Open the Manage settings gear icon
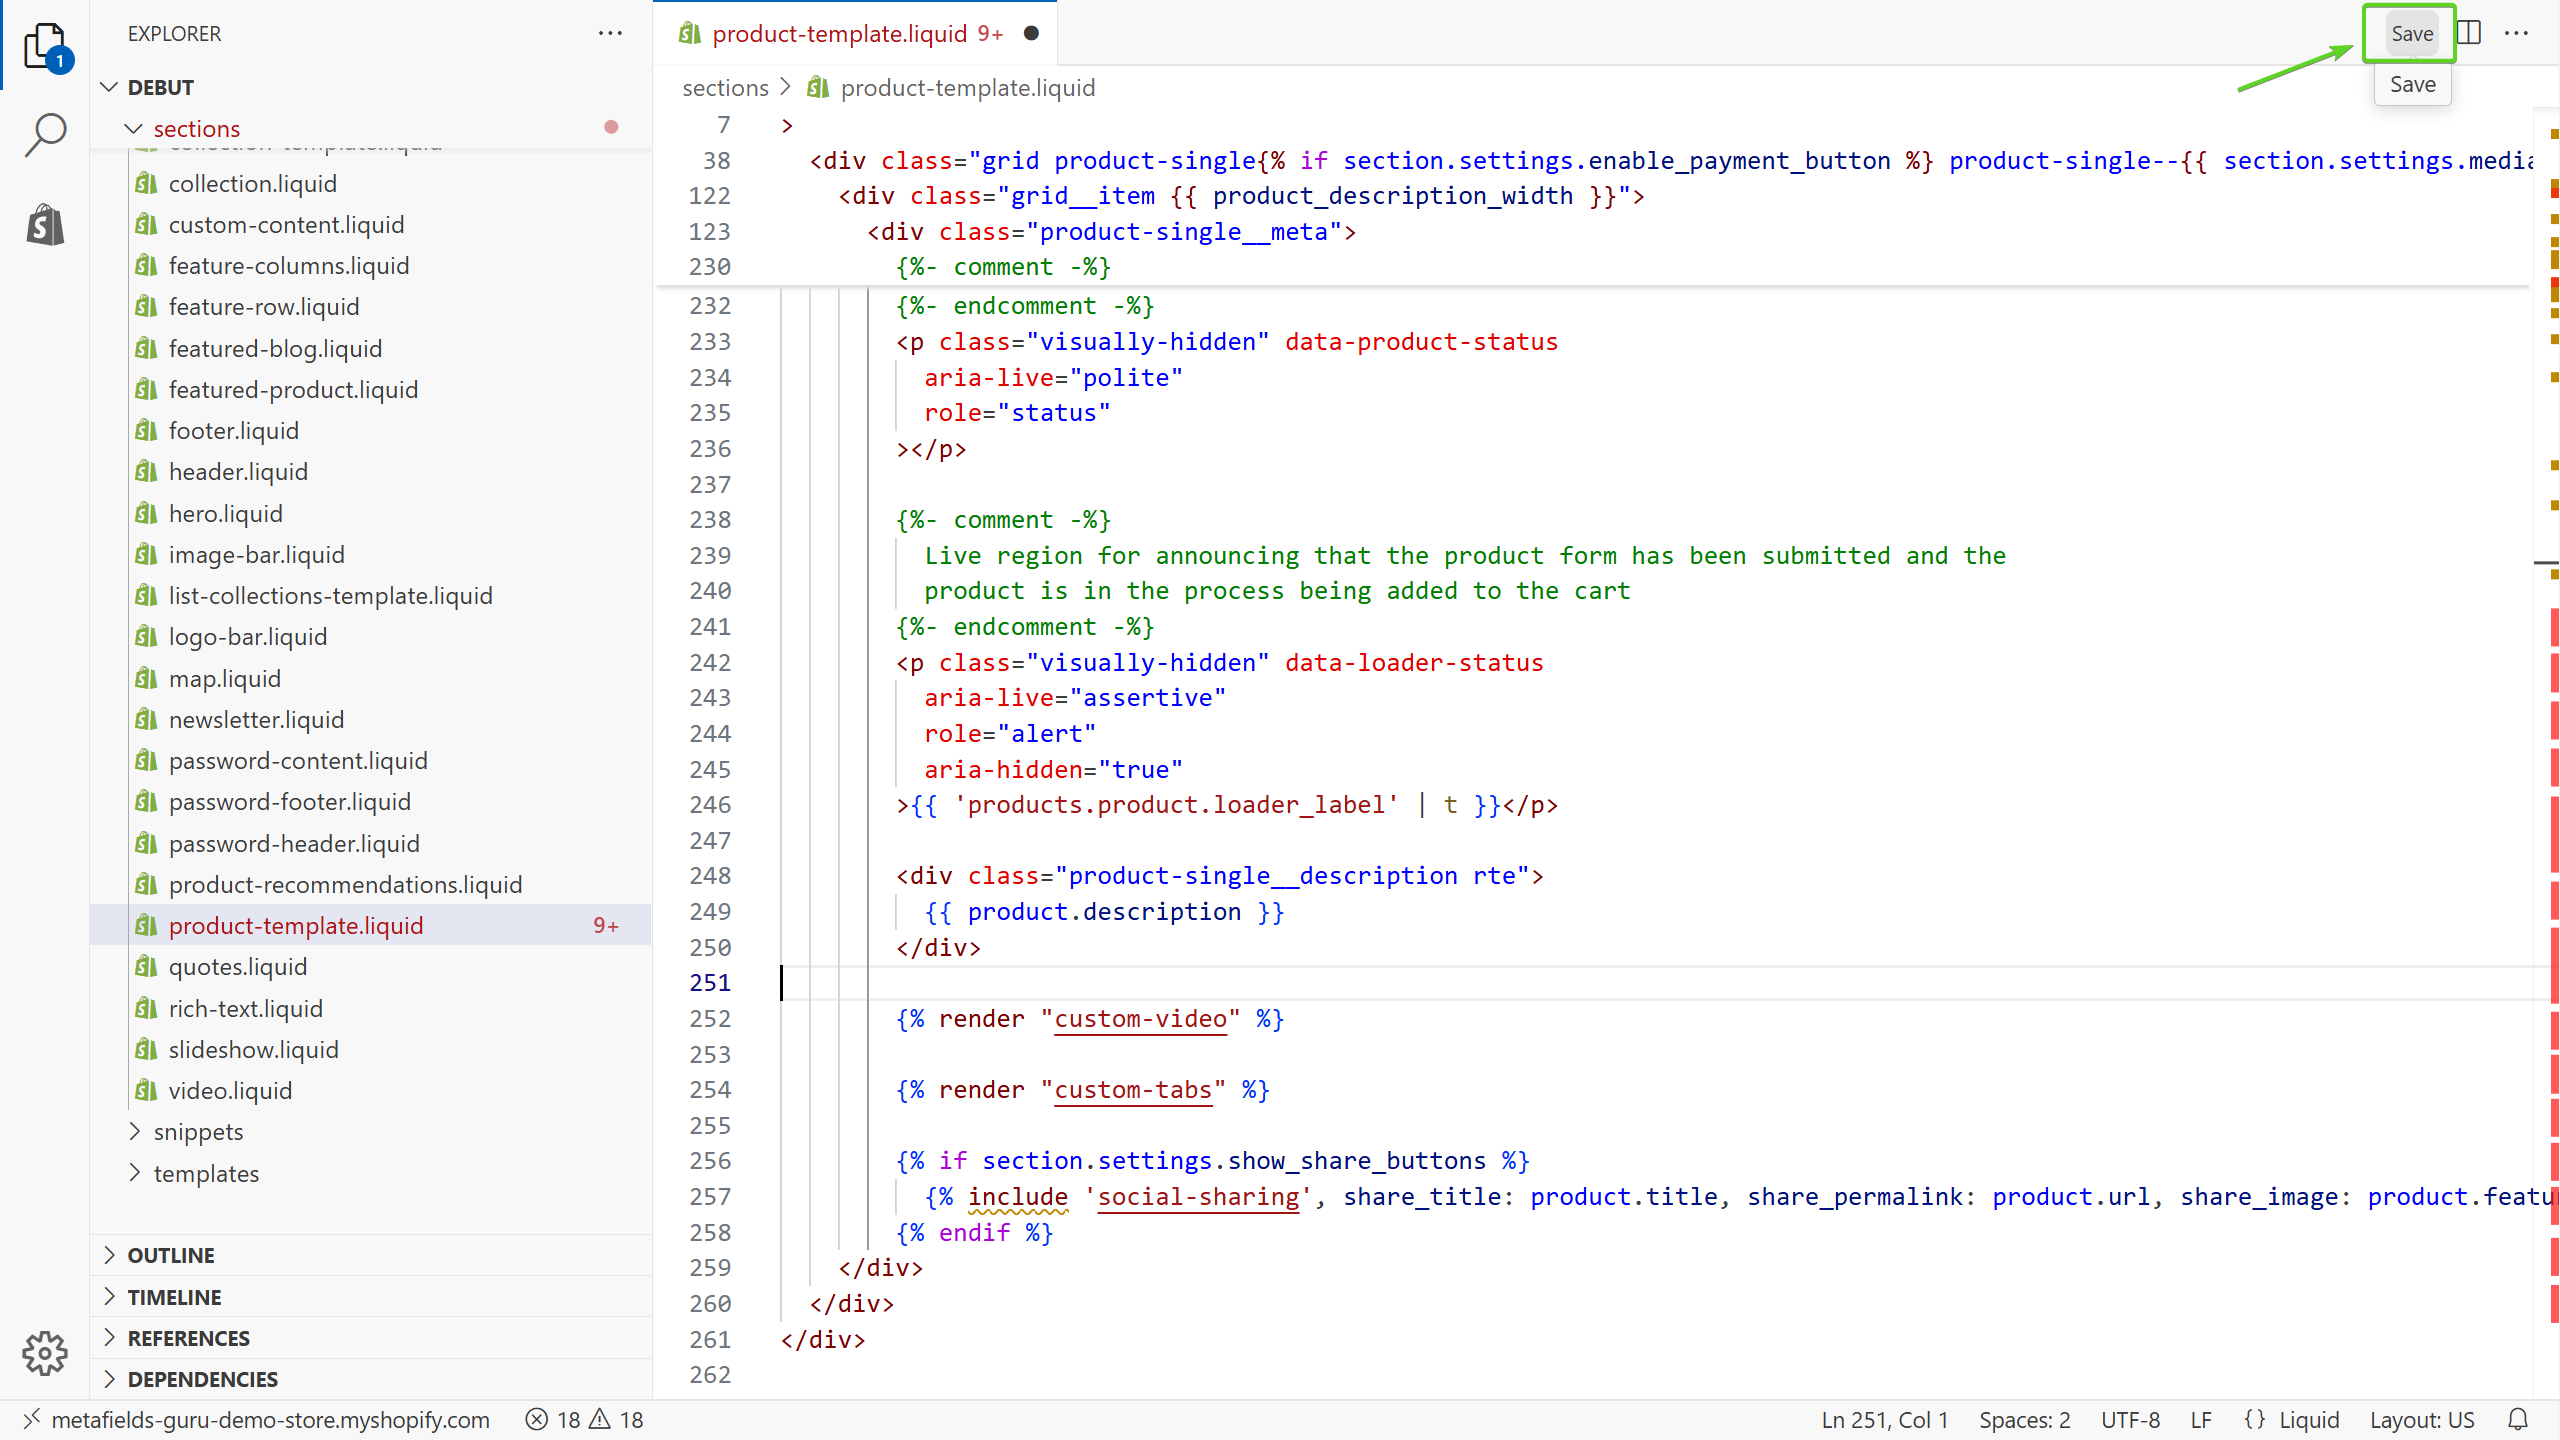This screenshot has width=2560, height=1440. pyautogui.click(x=45, y=1353)
